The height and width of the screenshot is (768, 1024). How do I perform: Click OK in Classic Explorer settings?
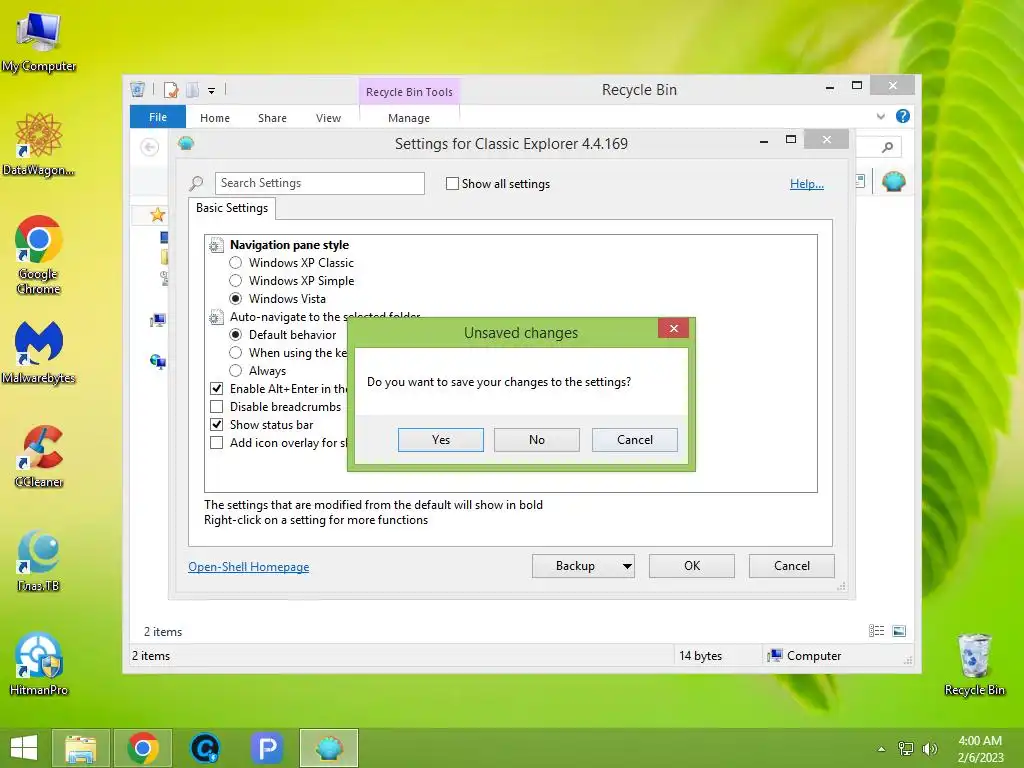(692, 566)
